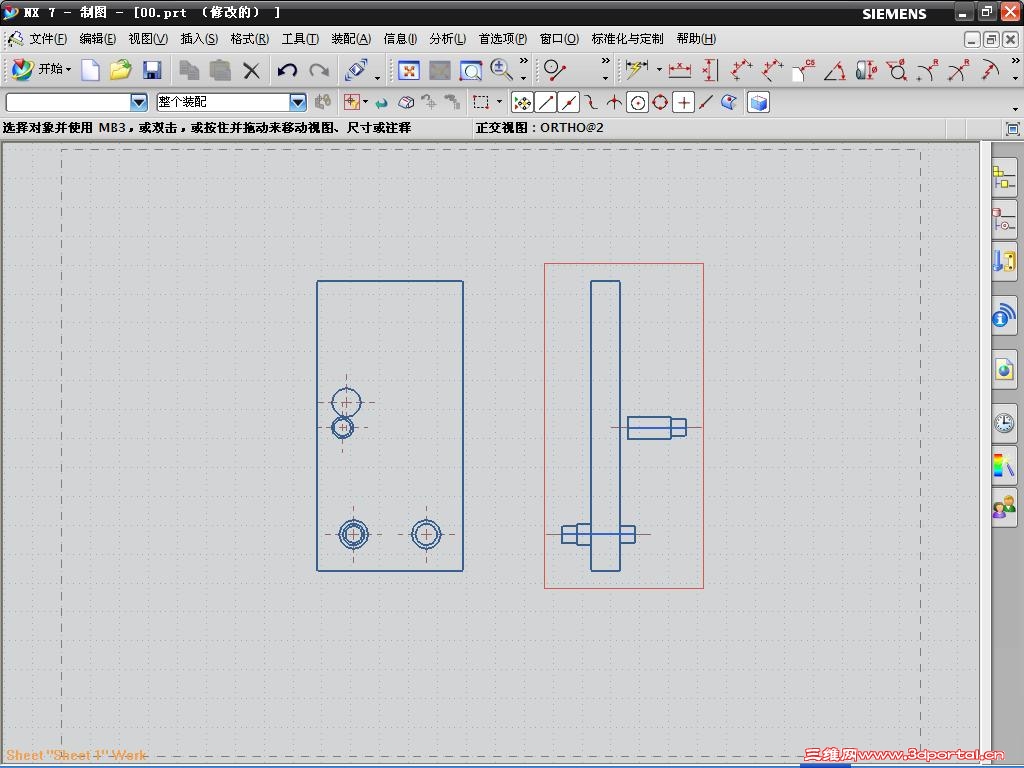
Task: Select the angular dimension tool
Action: coord(835,70)
